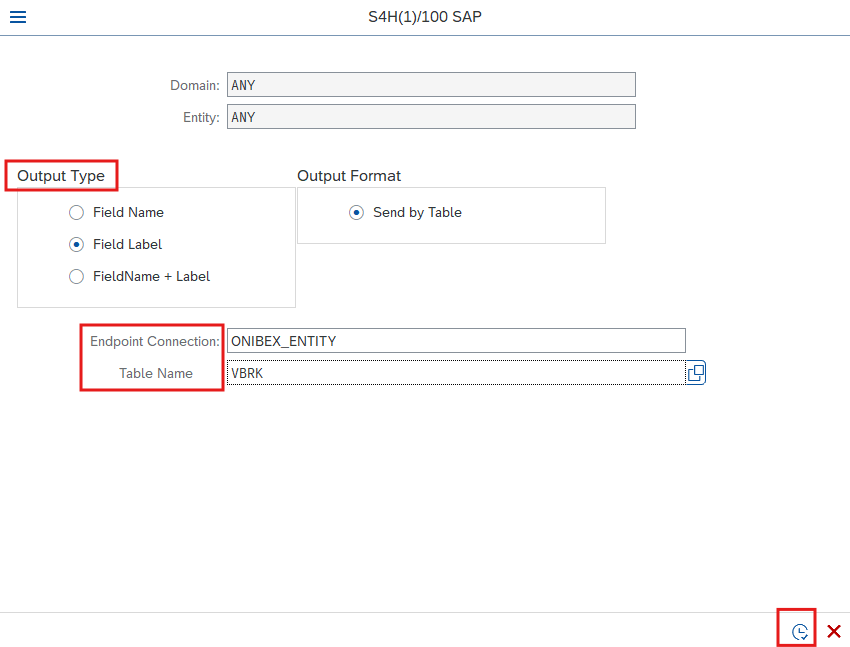Click the Domain: label

195,86
